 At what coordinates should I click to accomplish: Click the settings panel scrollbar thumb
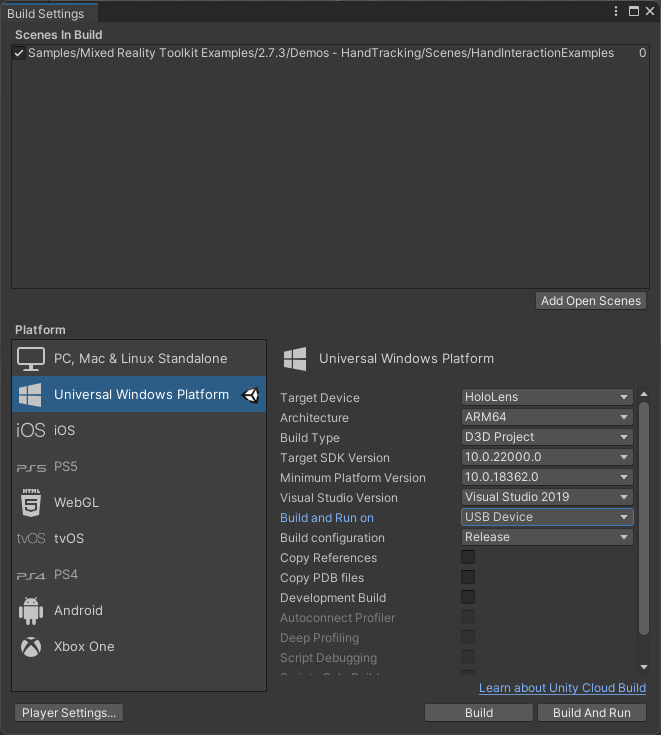tap(644, 518)
